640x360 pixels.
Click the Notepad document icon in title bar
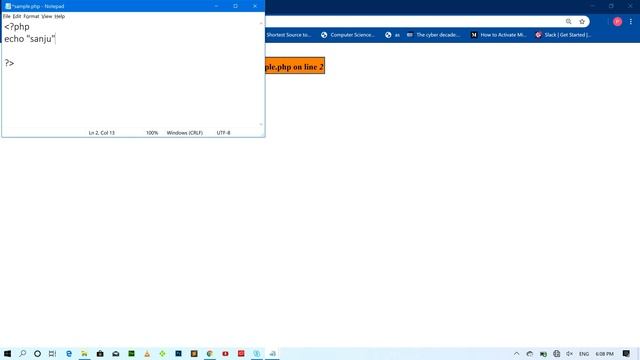tap(8, 6)
